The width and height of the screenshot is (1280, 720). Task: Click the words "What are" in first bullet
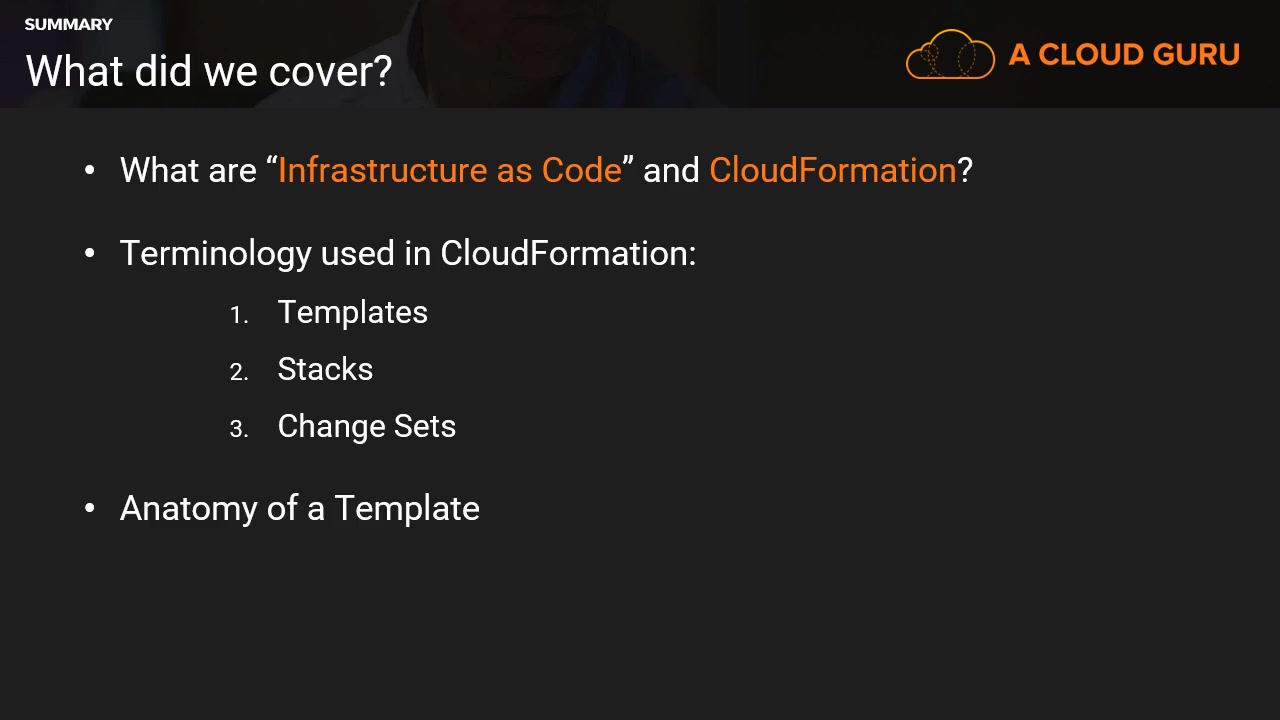188,170
